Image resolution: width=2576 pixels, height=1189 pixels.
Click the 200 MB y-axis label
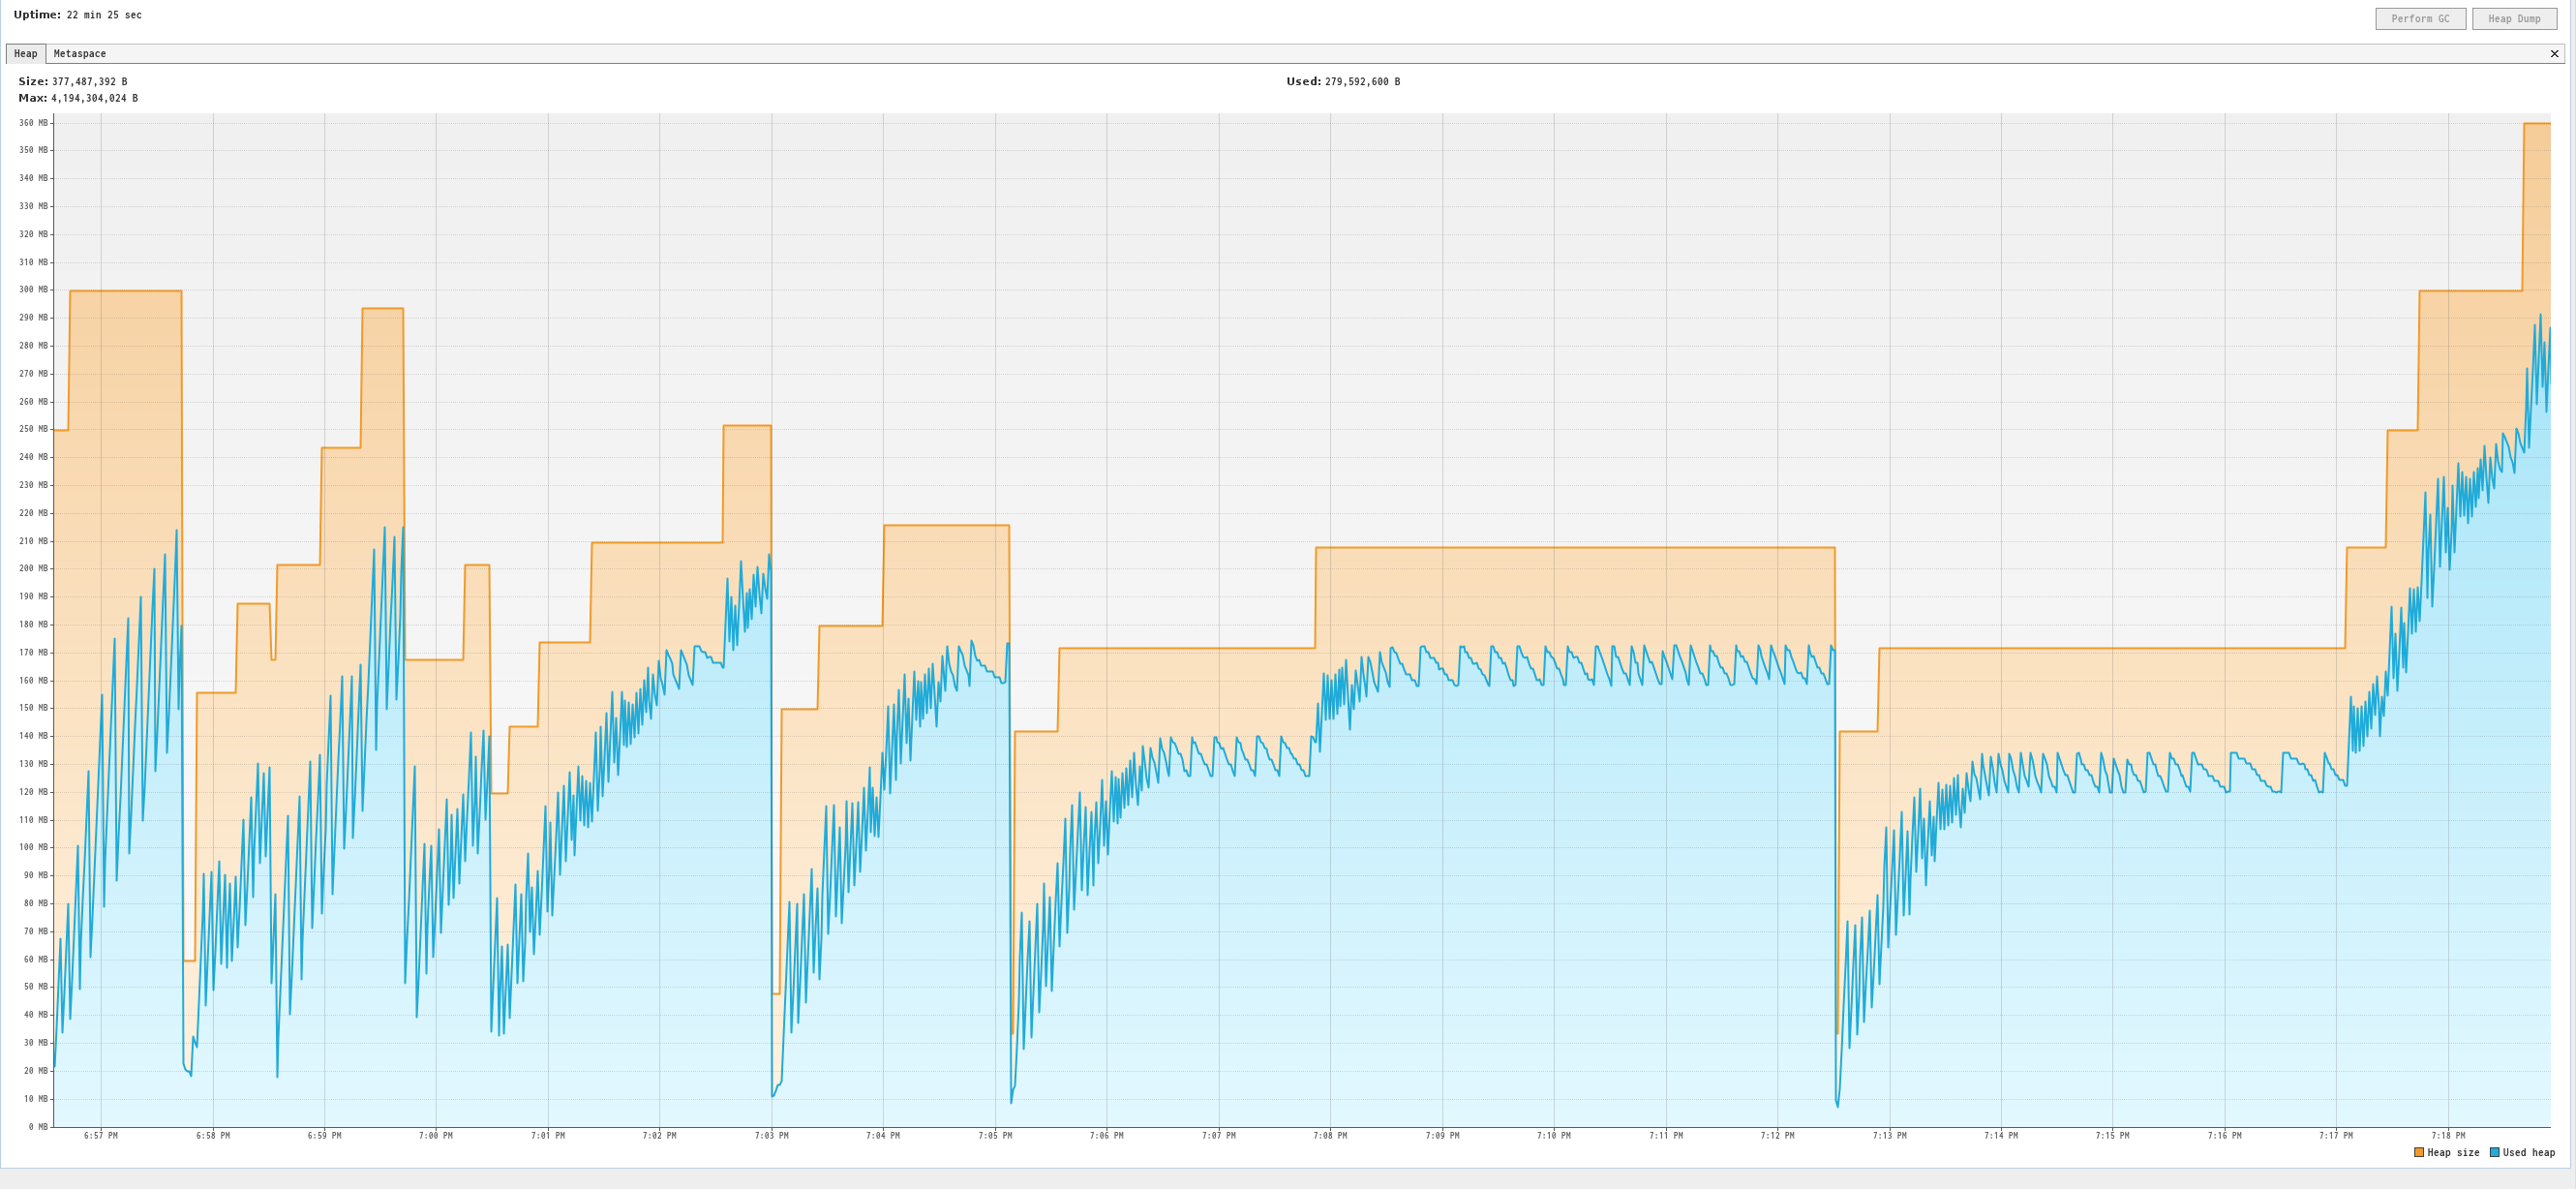coord(33,568)
